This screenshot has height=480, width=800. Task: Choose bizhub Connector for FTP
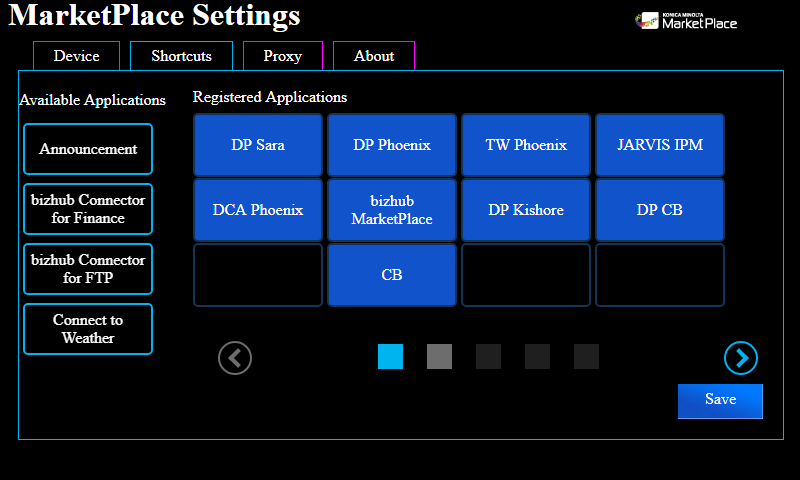(88, 269)
